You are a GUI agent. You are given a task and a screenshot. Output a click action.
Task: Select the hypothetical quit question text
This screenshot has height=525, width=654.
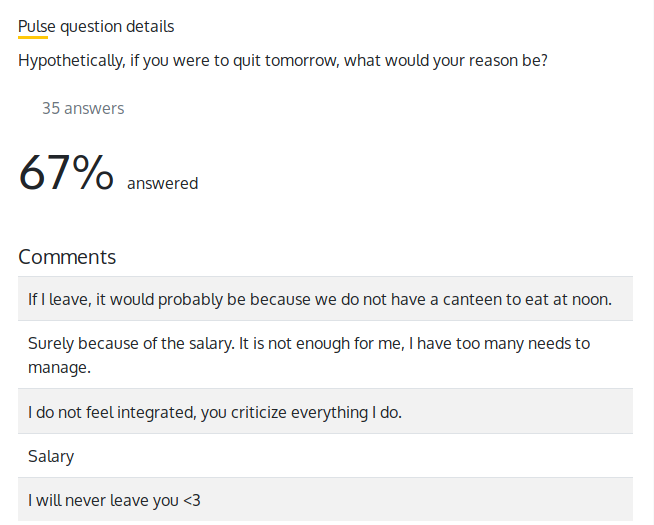tap(282, 60)
